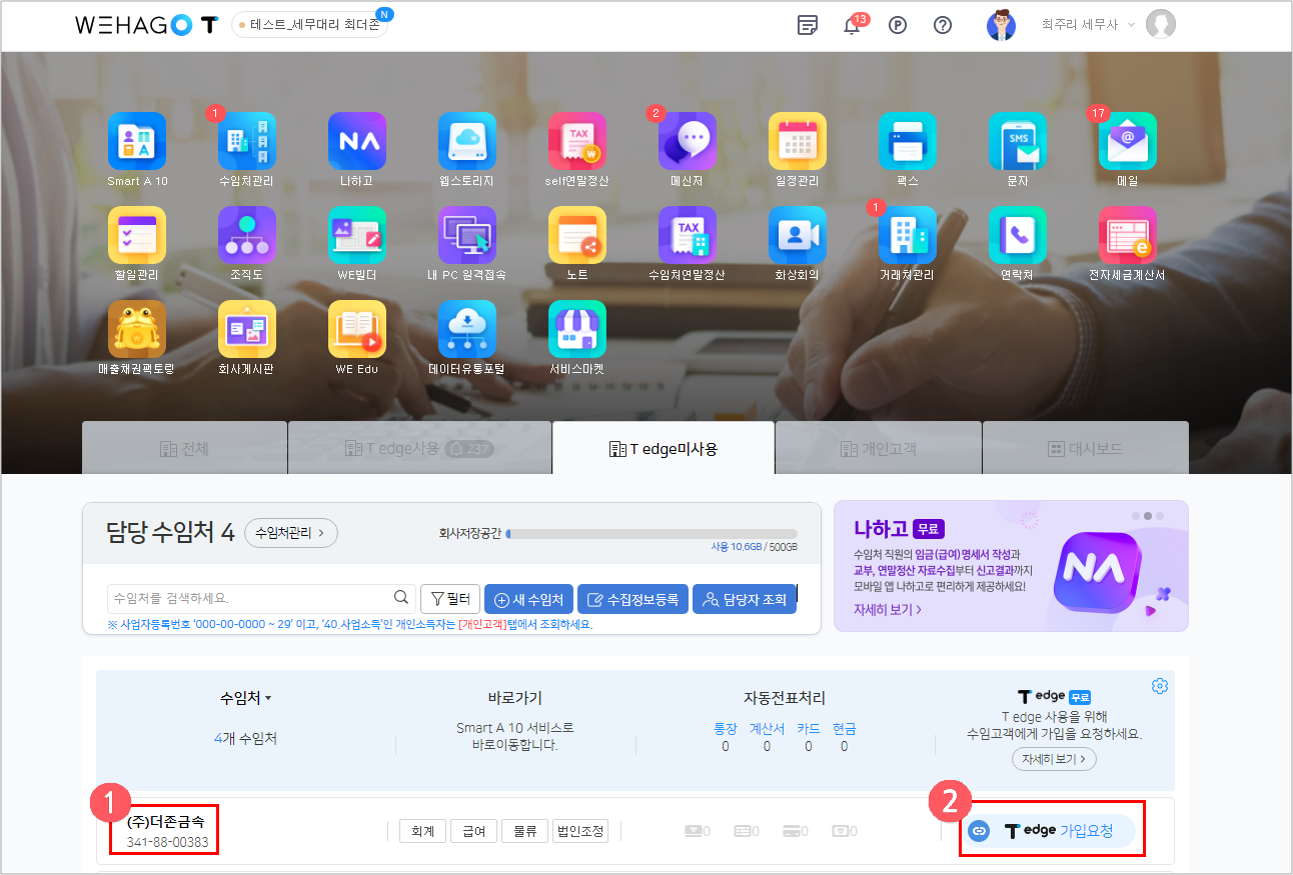The width and height of the screenshot is (1293, 875).
Task: Click the help question mark icon
Action: [x=942, y=26]
